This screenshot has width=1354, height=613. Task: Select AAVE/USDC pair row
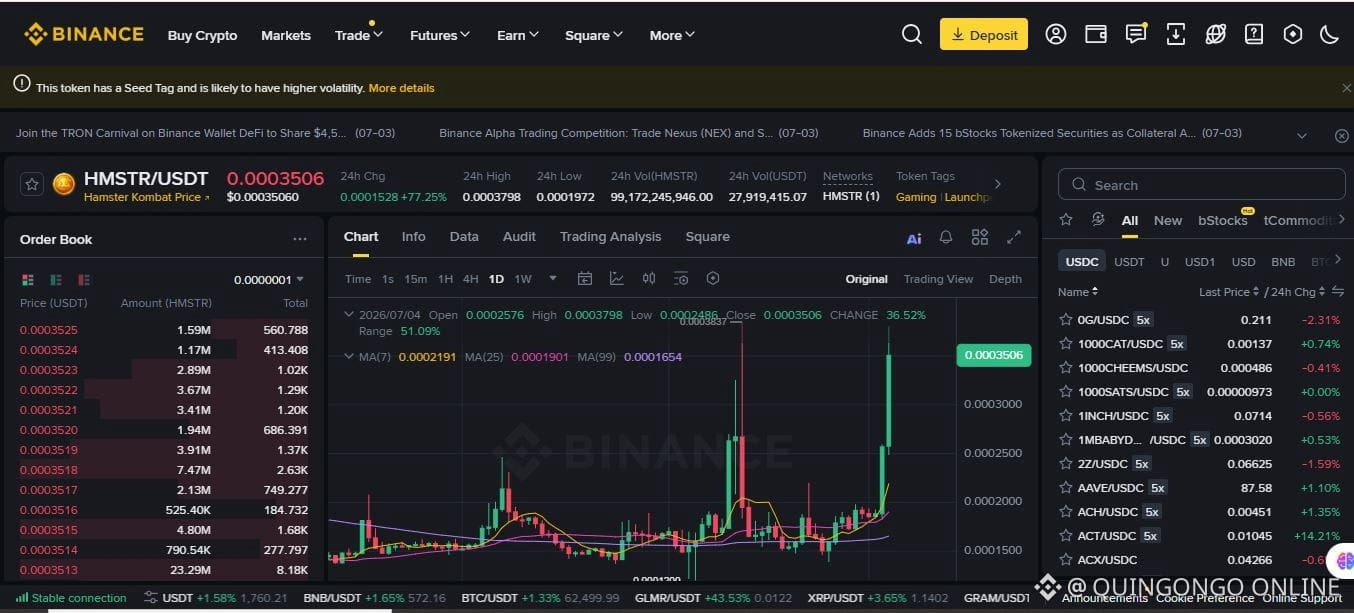coord(1200,488)
